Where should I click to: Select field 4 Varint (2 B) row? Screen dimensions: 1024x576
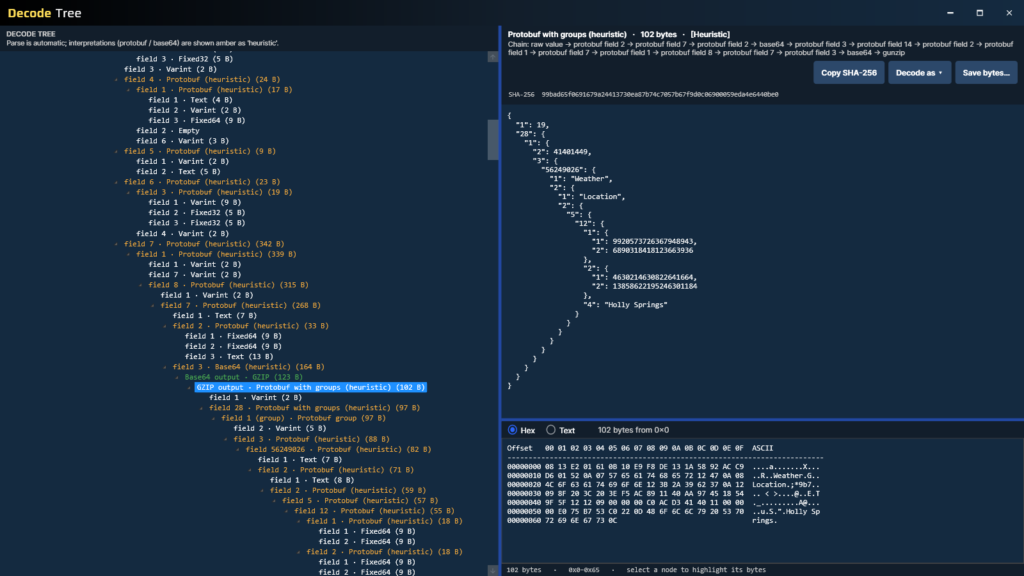pyautogui.click(x=182, y=234)
